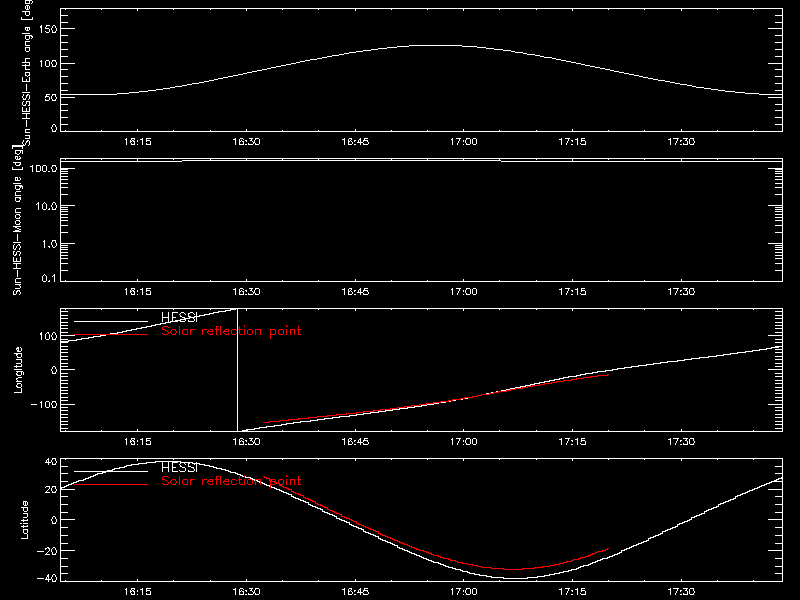Click the Sun-HESSI-Earth angle axis title
The image size is (800, 600).
(27, 73)
